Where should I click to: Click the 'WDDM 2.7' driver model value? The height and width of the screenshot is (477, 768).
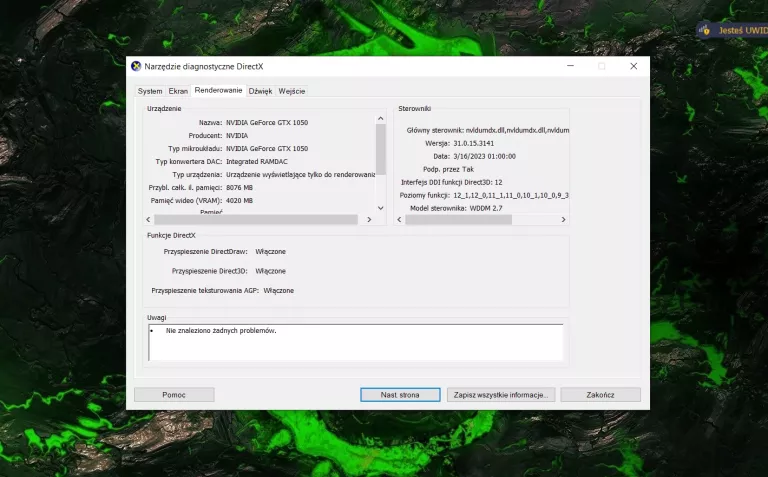tap(486, 208)
